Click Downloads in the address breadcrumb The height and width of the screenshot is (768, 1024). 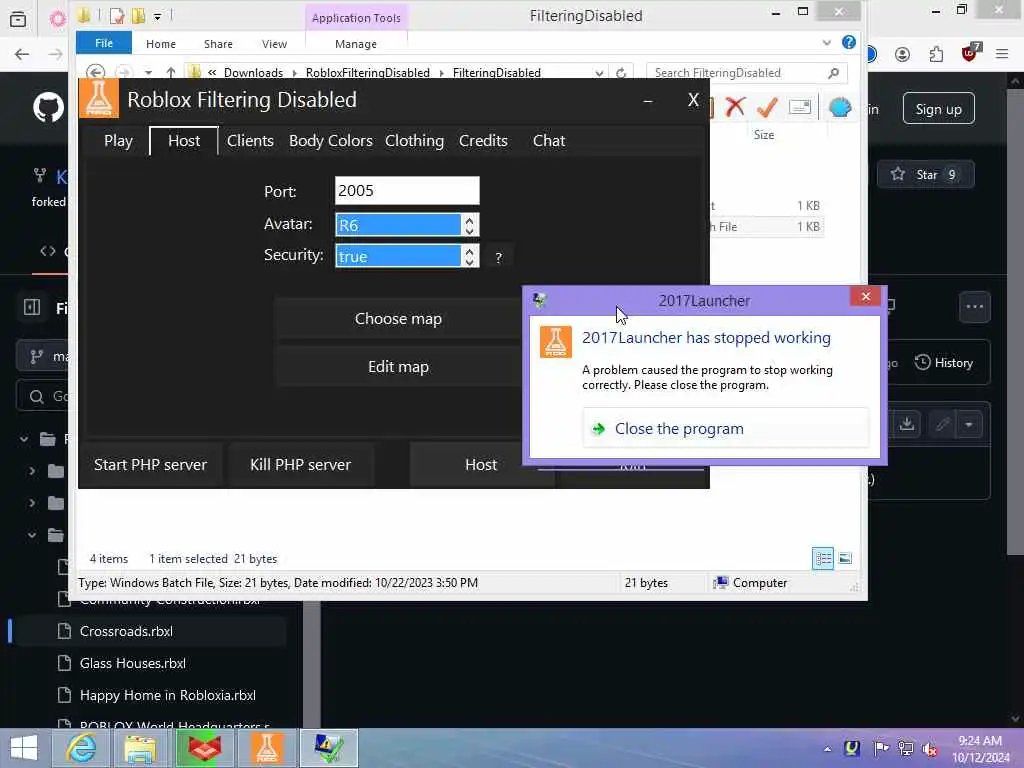tap(253, 72)
